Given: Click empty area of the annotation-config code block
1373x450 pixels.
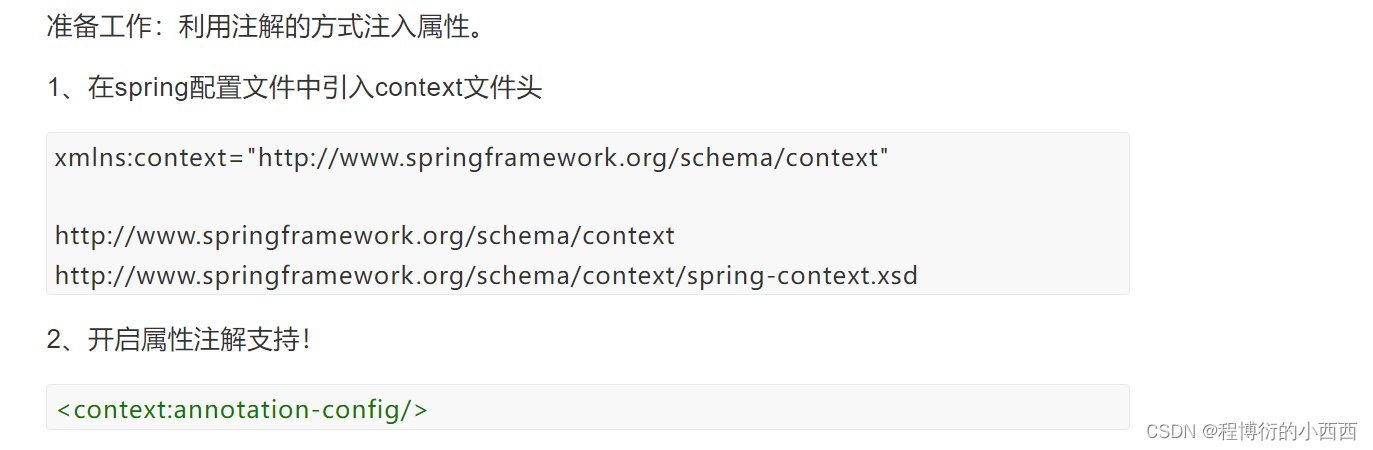Looking at the screenshot, I should pos(780,408).
